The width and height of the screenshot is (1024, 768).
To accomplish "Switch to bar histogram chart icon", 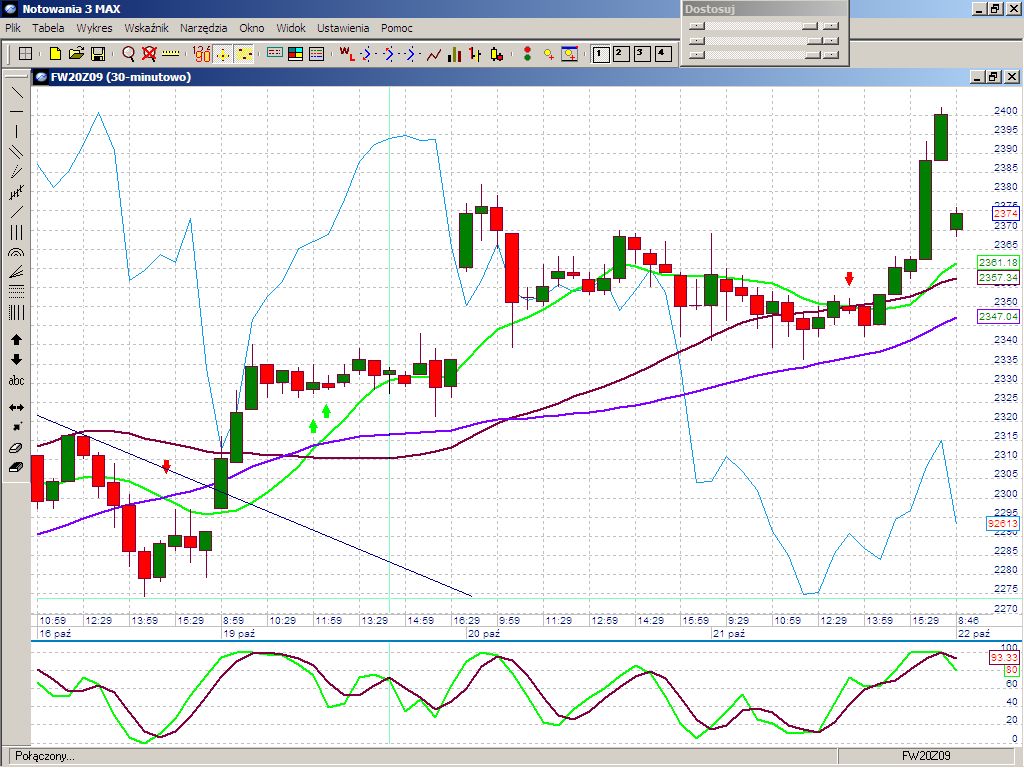I will coord(455,54).
